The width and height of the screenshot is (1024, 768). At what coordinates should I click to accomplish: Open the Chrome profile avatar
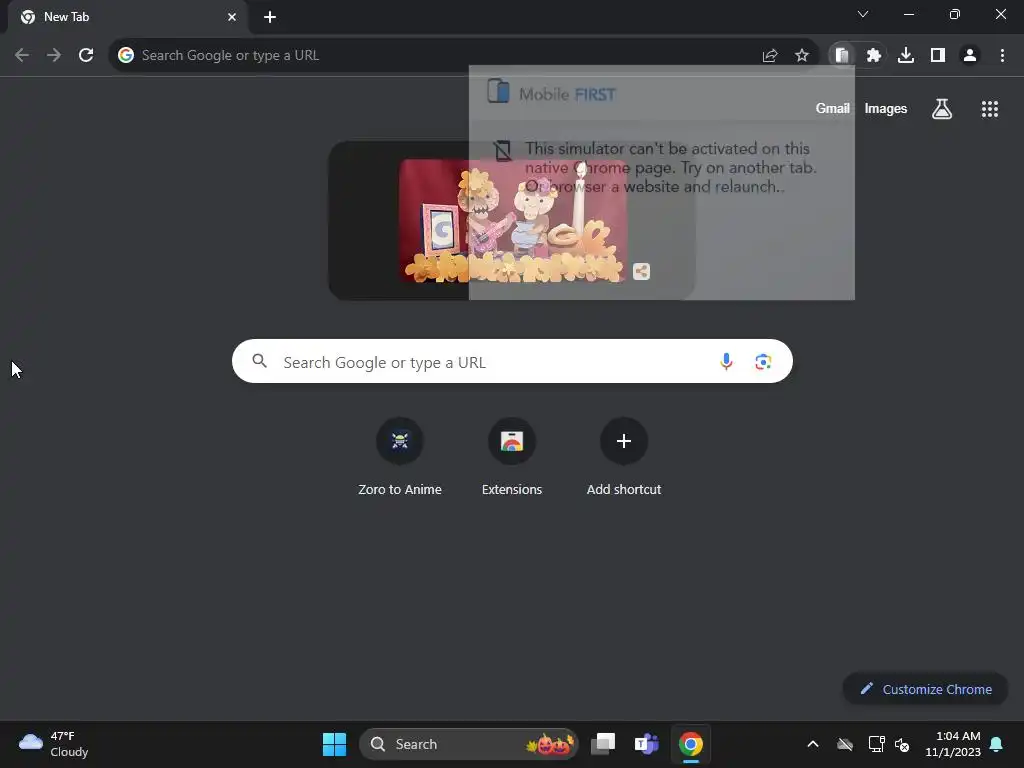click(970, 56)
